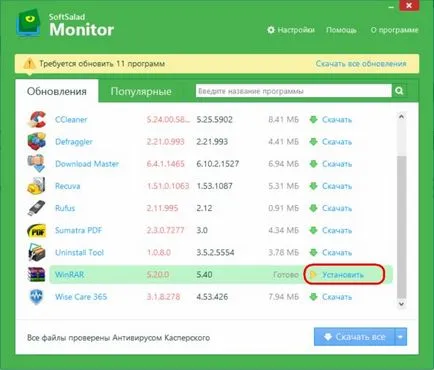Switch to the Популярные tab
The height and width of the screenshot is (370, 434).
point(141,91)
